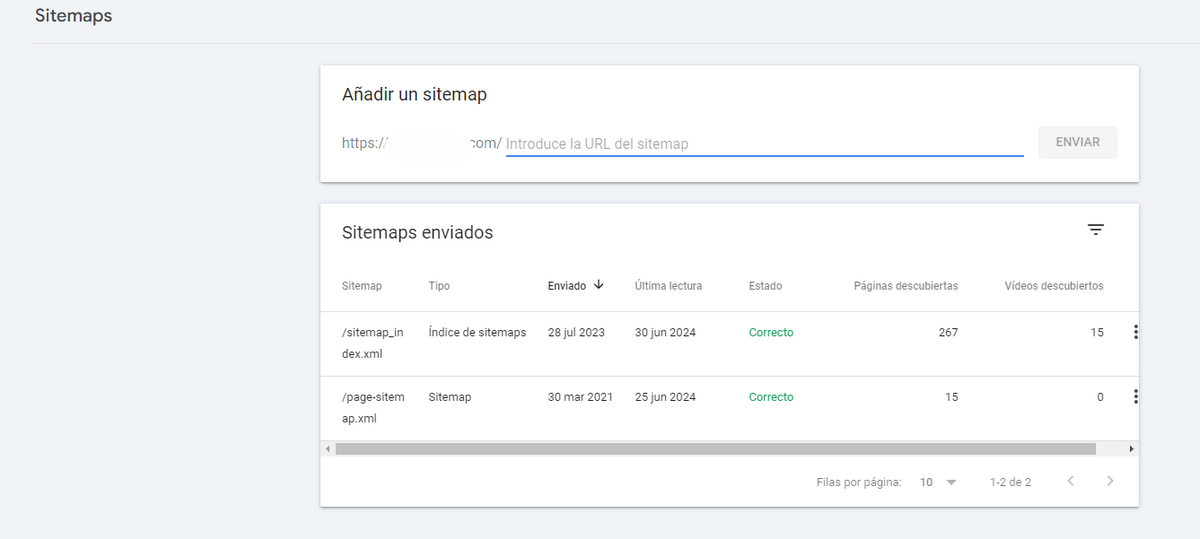Image resolution: width=1200 pixels, height=539 pixels.
Task: Click the 267 discovered pages value
Action: (x=948, y=333)
